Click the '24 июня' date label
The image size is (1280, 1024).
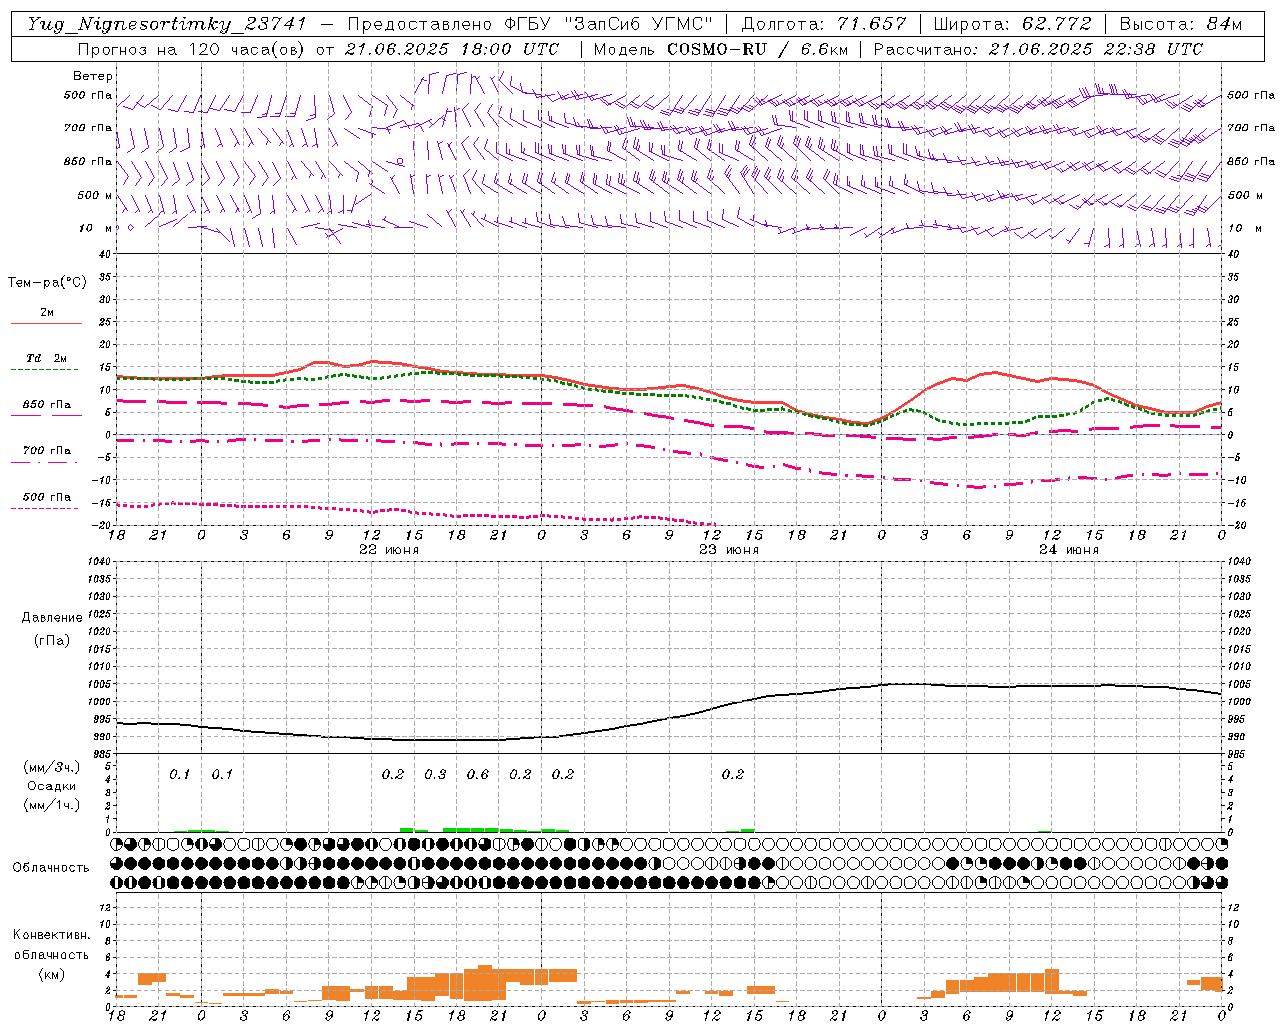click(1068, 550)
